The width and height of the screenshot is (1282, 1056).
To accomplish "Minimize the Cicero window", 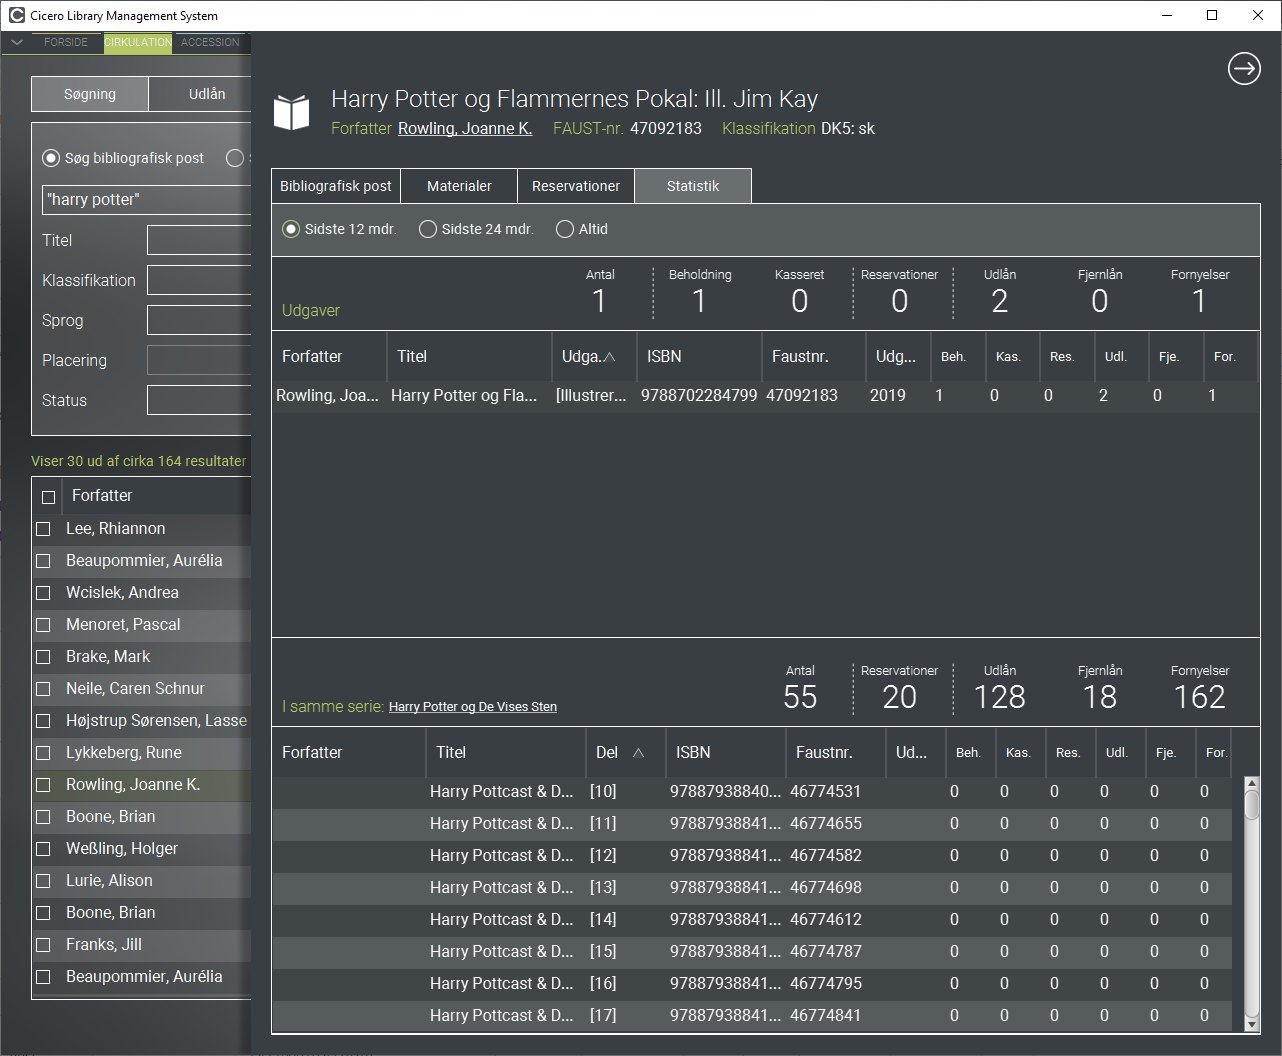I will point(1167,15).
